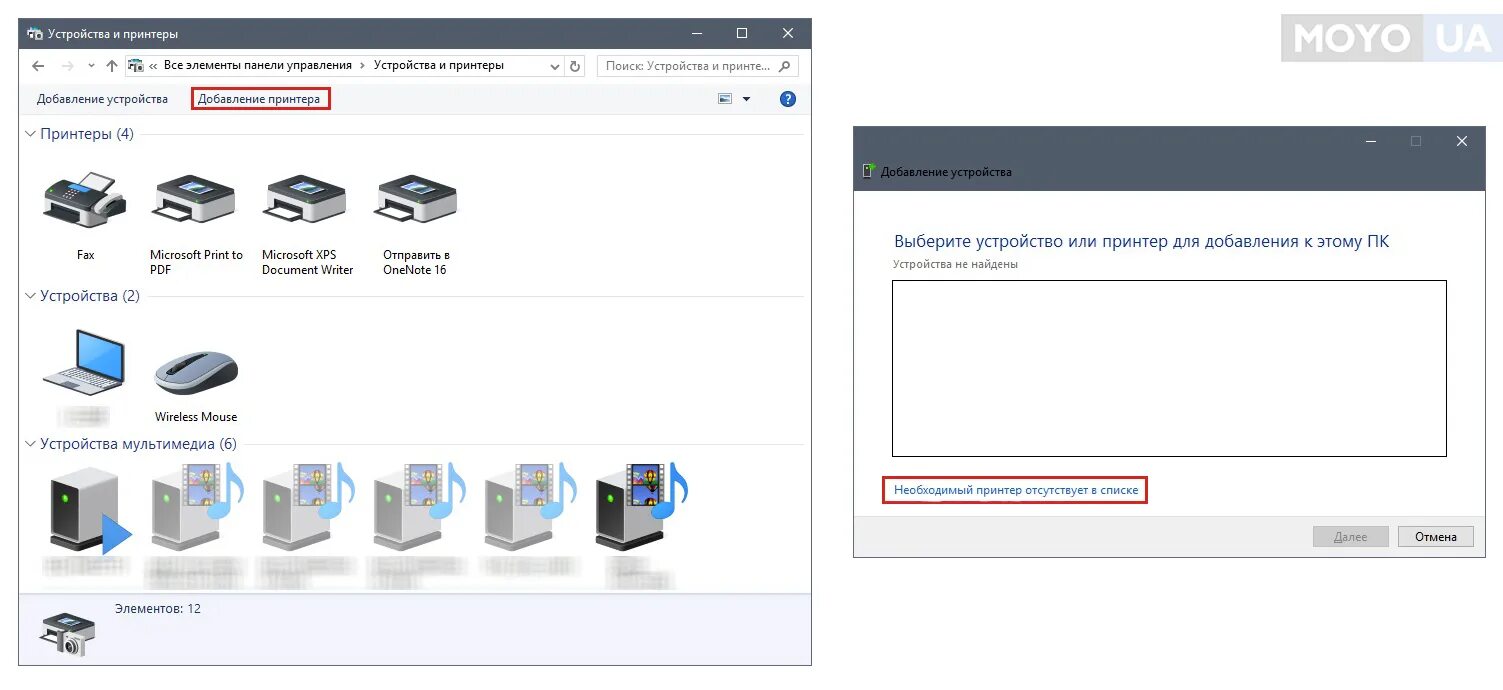The width and height of the screenshot is (1503, 690).
Task: Click the Forward navigation arrow
Action: click(x=68, y=66)
